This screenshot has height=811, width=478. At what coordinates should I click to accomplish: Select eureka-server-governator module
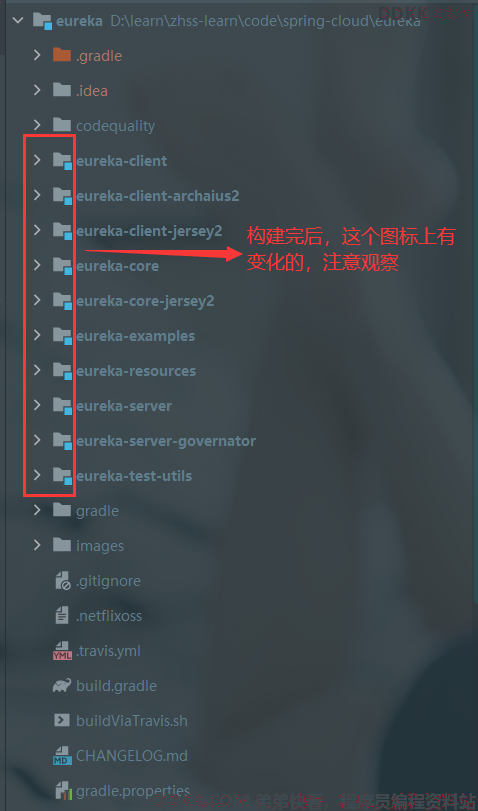tap(166, 441)
